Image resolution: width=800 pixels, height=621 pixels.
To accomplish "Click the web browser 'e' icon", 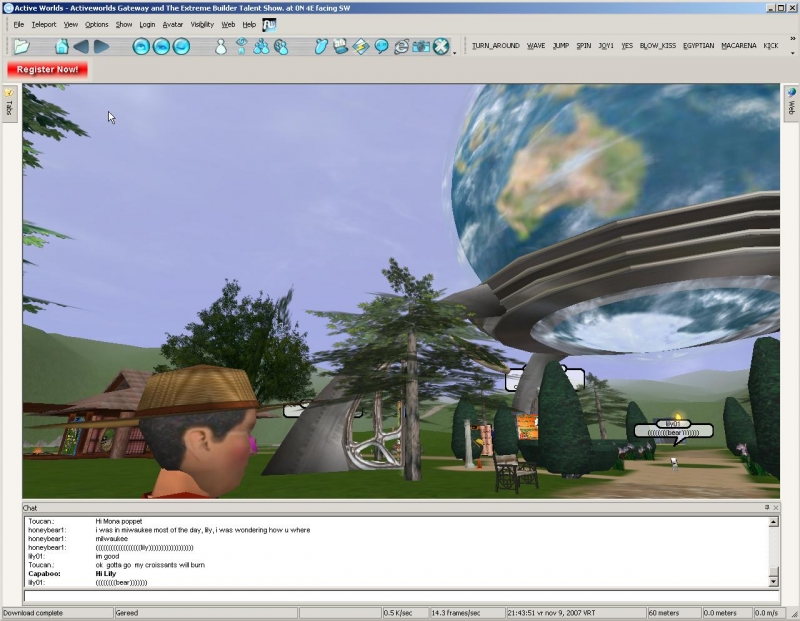I will coord(401,46).
